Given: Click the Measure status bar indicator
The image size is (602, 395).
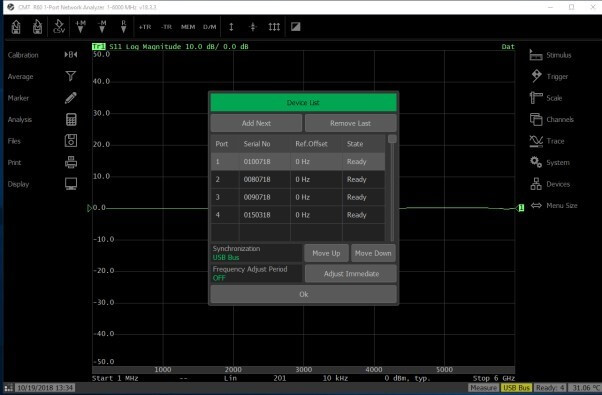Looking at the screenshot, I should [x=484, y=388].
